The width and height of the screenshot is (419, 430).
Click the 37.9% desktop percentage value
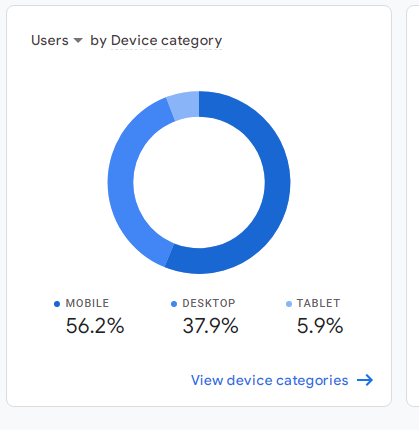pos(210,326)
